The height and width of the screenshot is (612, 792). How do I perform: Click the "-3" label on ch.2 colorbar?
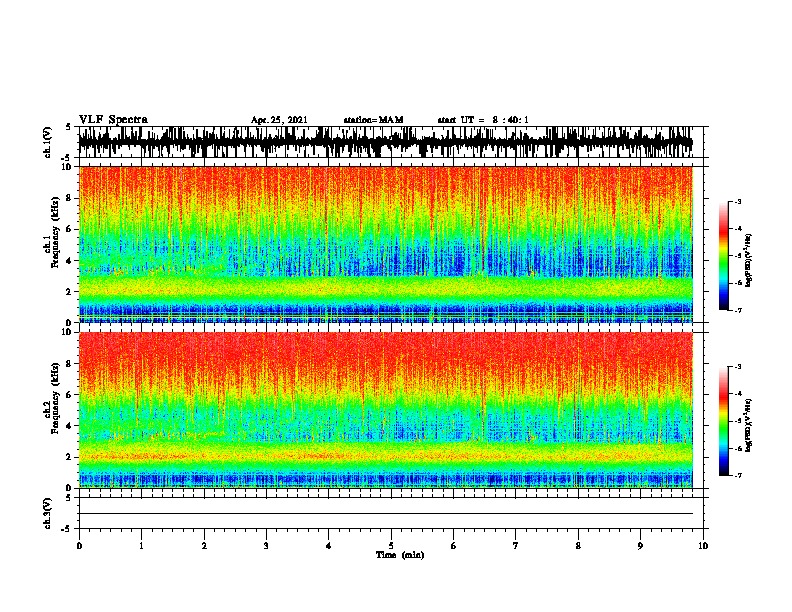pyautogui.click(x=738, y=367)
